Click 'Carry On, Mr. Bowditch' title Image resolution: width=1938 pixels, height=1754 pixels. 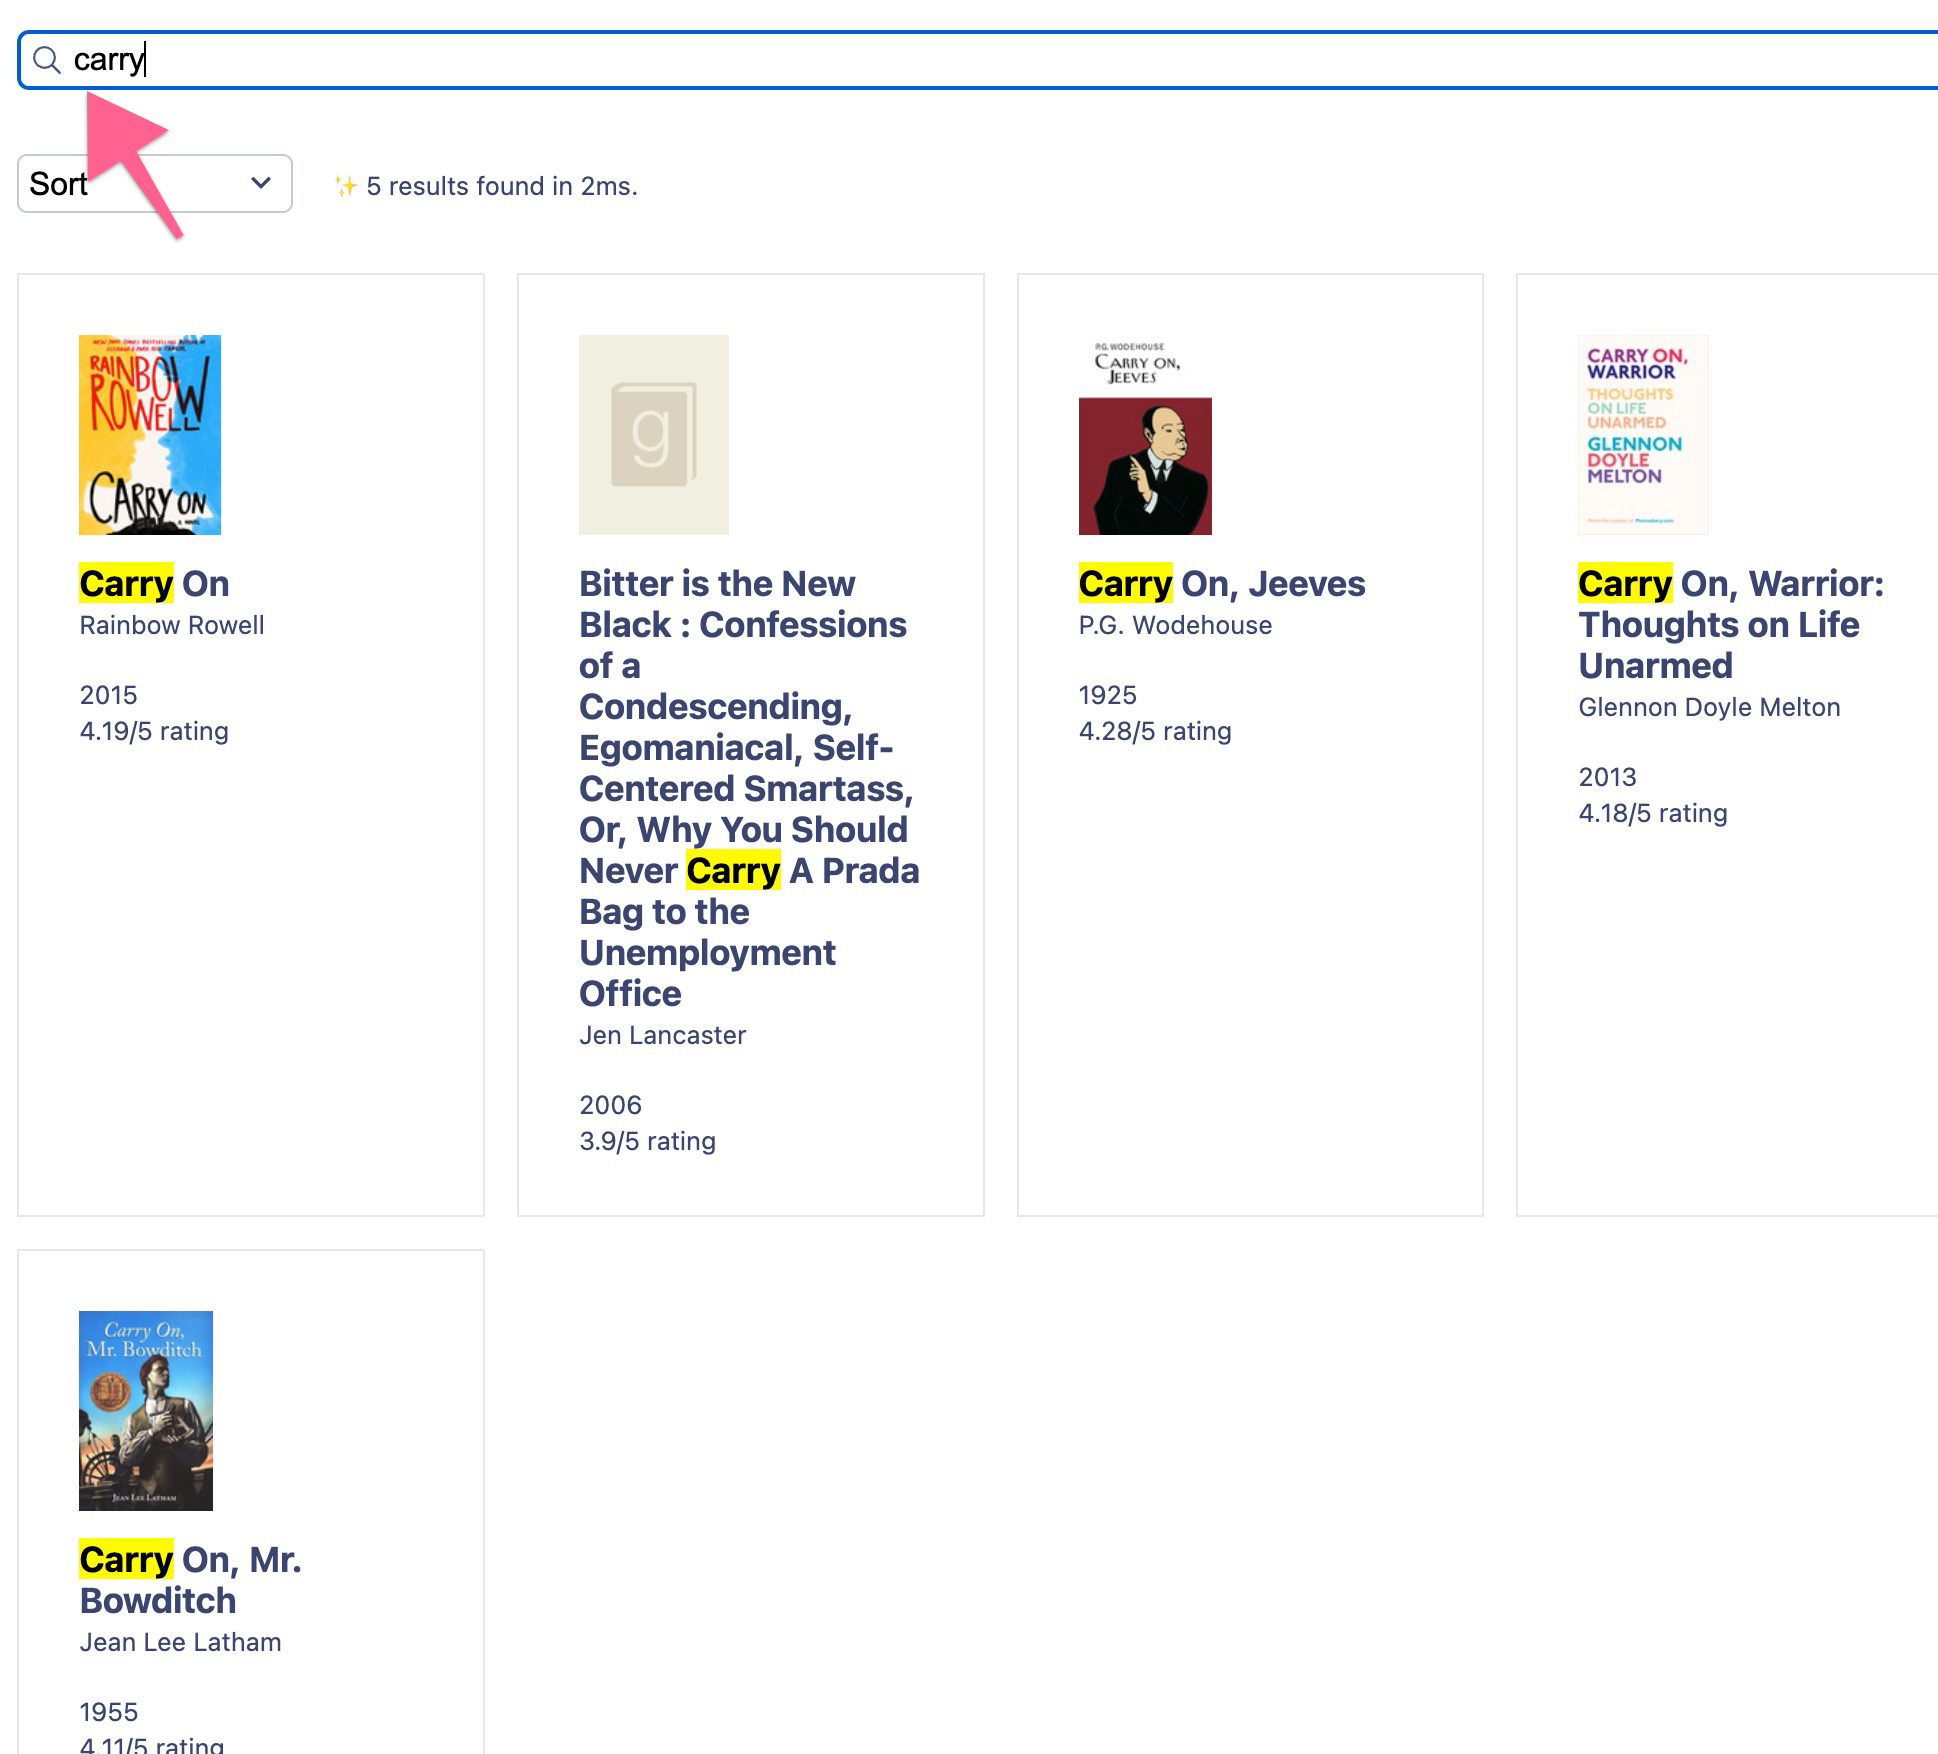point(190,1580)
